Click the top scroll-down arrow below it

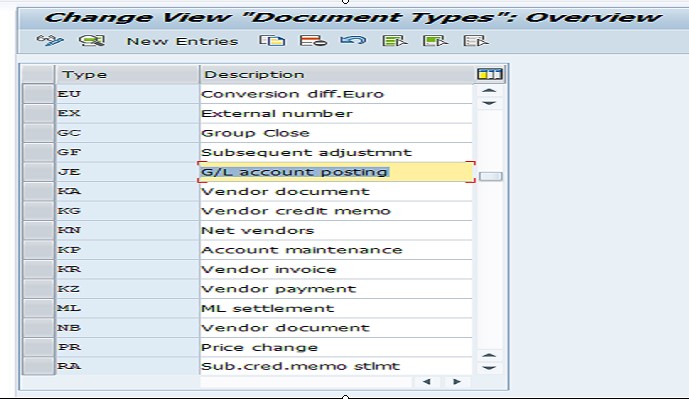[x=489, y=103]
